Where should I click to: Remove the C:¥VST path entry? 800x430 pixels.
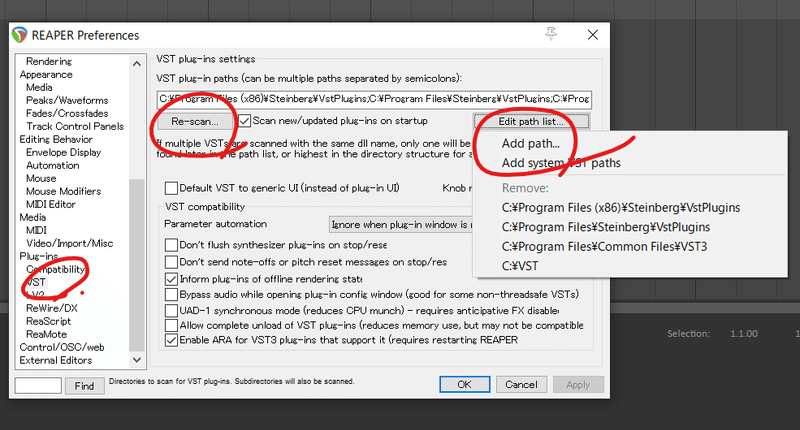point(520,266)
